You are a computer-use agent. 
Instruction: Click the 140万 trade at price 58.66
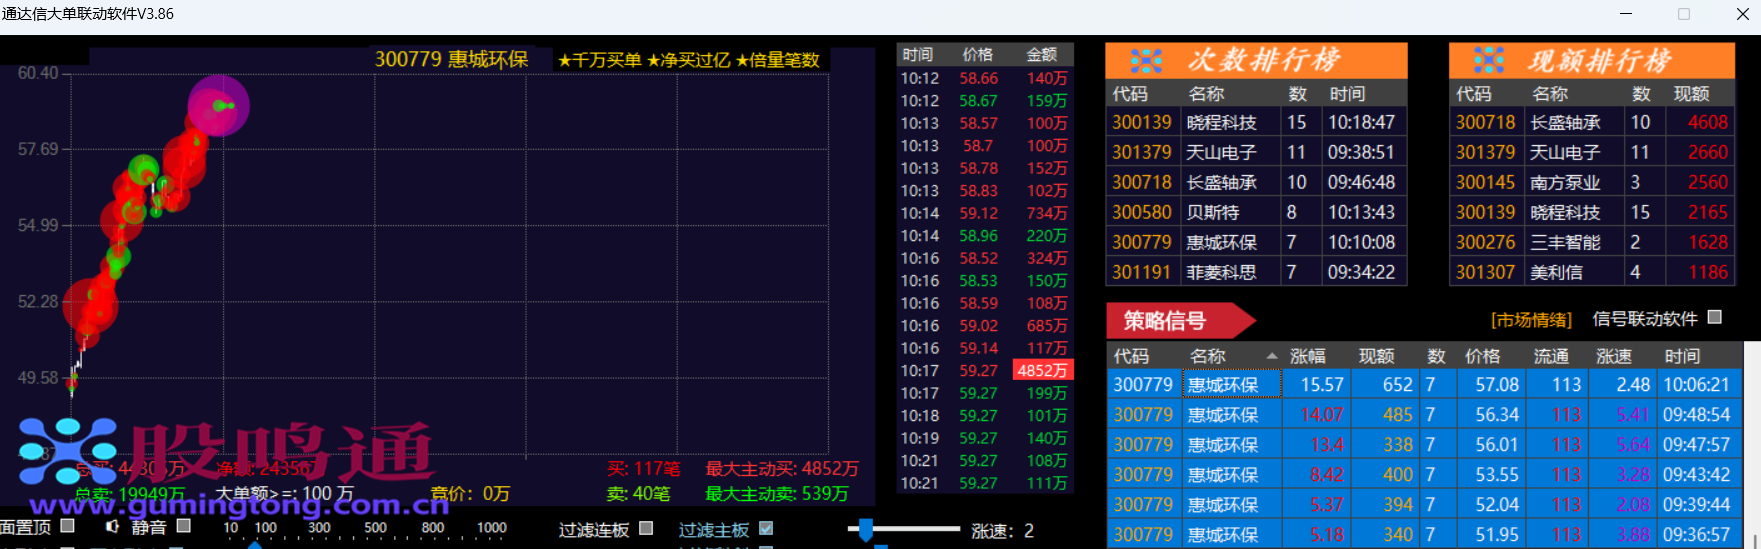985,78
